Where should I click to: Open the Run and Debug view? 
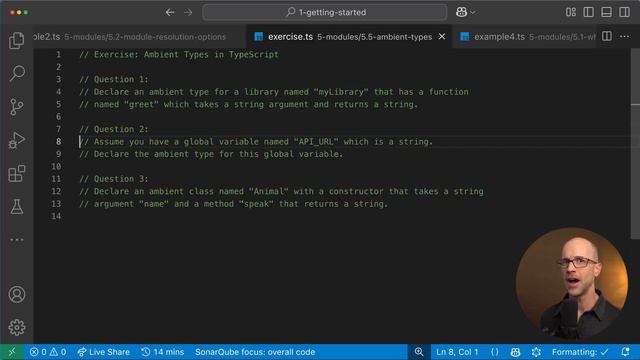(17, 140)
